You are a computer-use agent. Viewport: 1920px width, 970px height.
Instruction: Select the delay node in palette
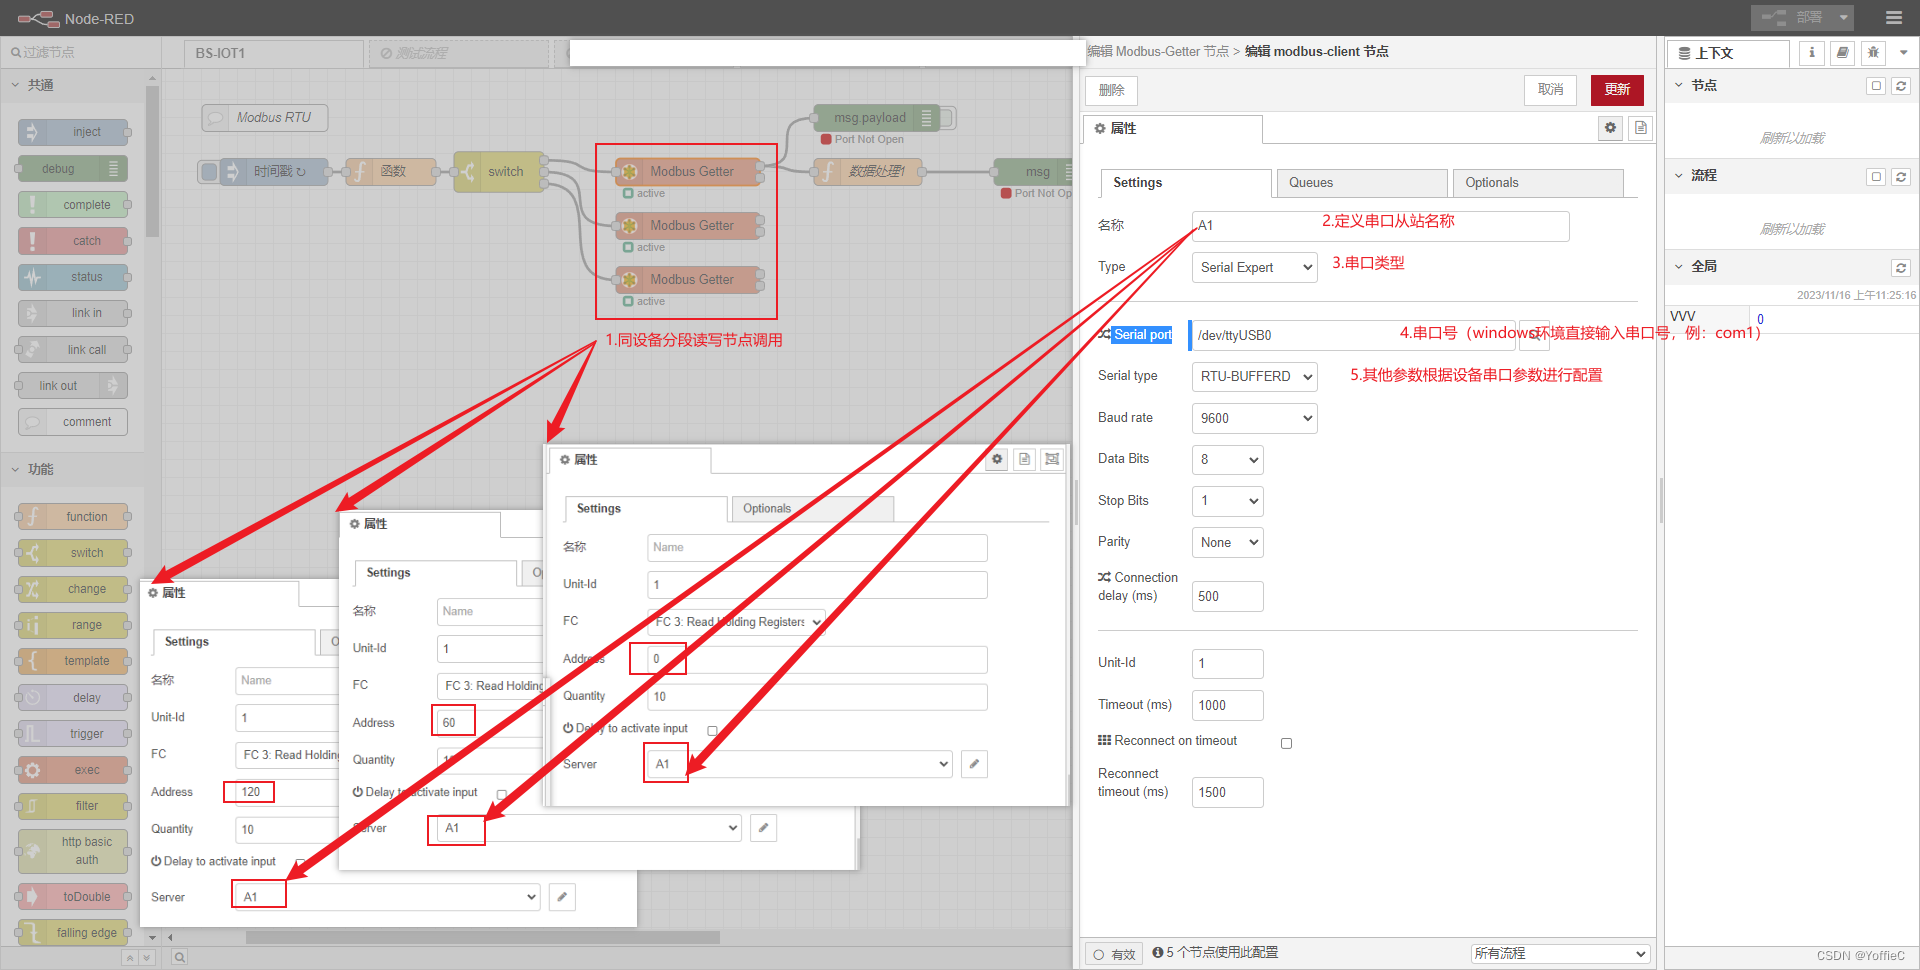click(x=73, y=698)
